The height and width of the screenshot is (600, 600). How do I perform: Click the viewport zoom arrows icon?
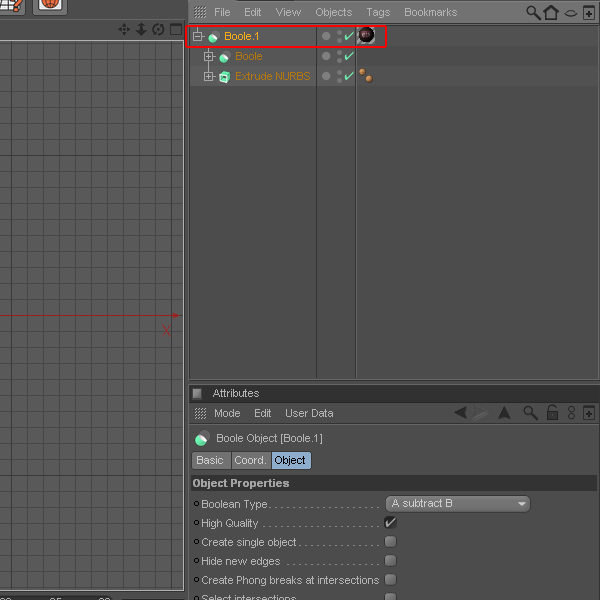coord(141,29)
